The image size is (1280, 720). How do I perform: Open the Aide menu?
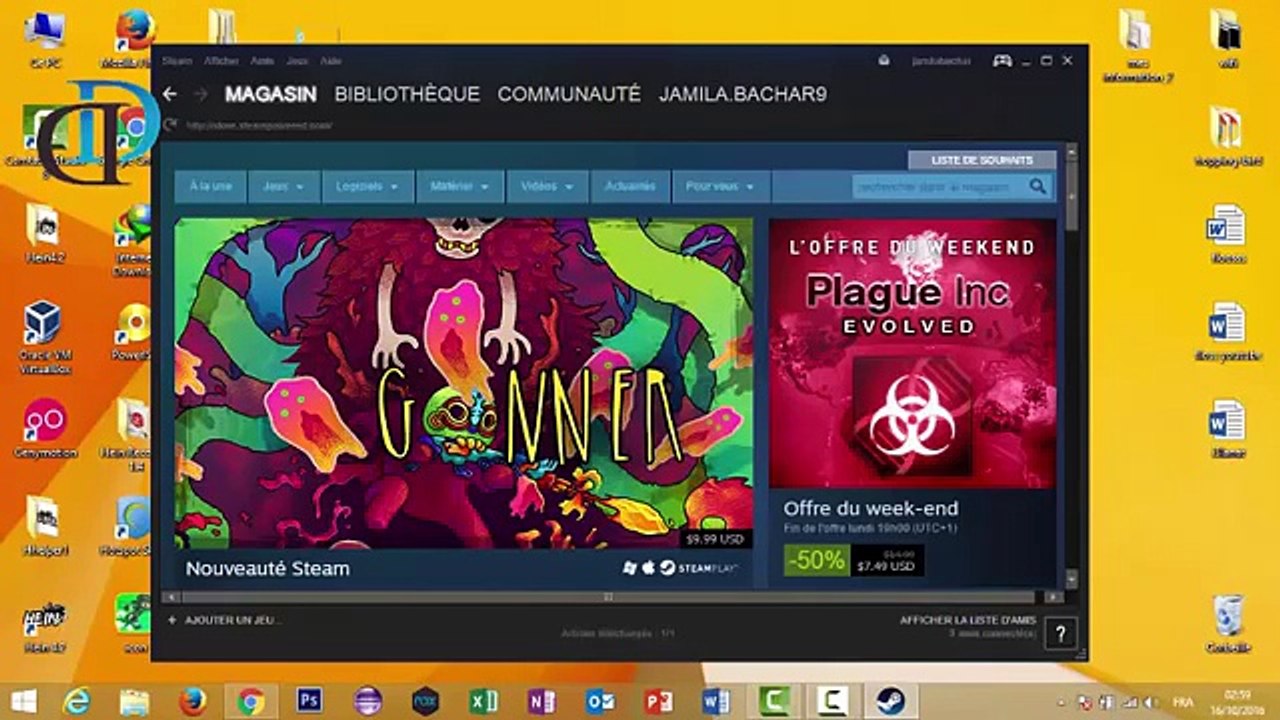click(x=331, y=61)
